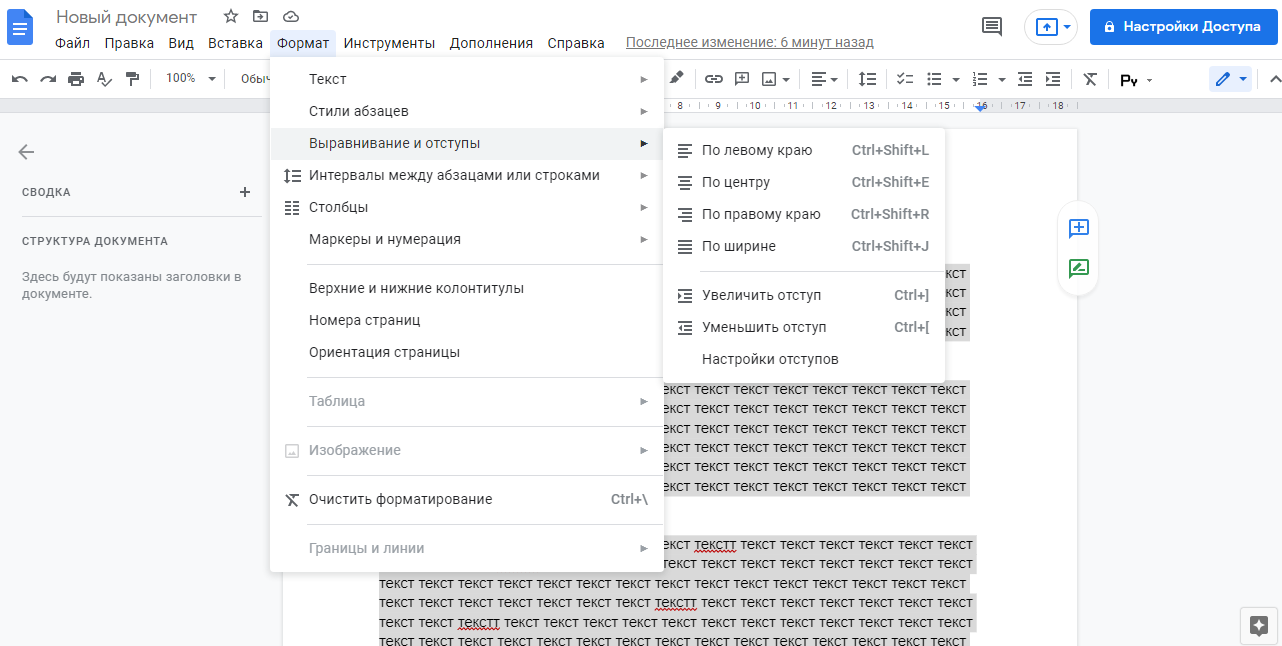Expand the Интервалы между абзацами или строками submenu
Screen dimensions: 1282x646
(454, 175)
